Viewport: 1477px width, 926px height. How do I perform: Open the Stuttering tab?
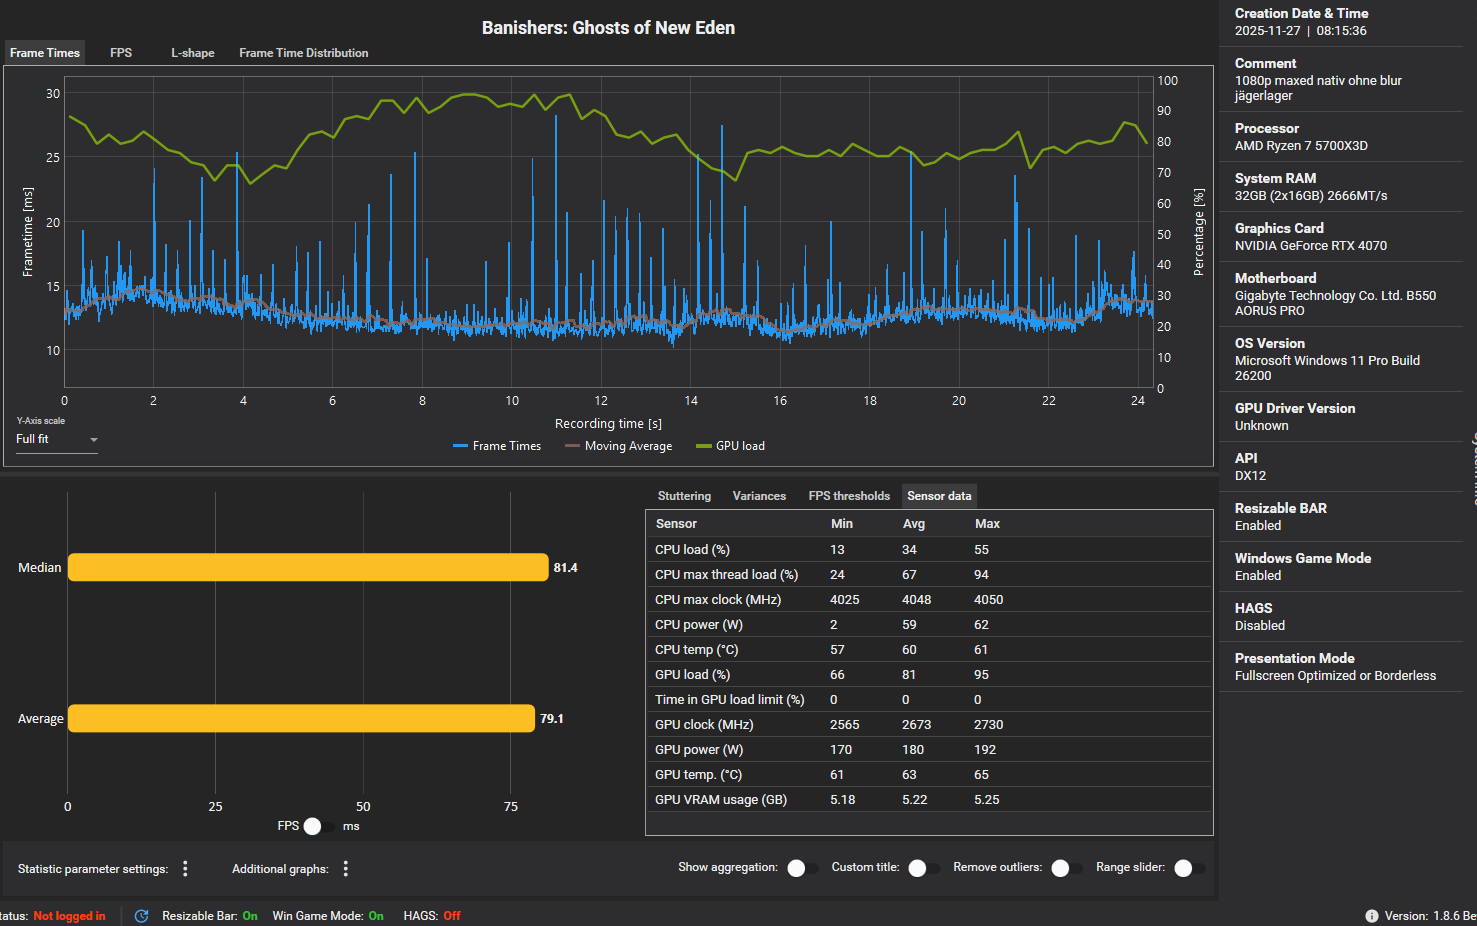[685, 496]
